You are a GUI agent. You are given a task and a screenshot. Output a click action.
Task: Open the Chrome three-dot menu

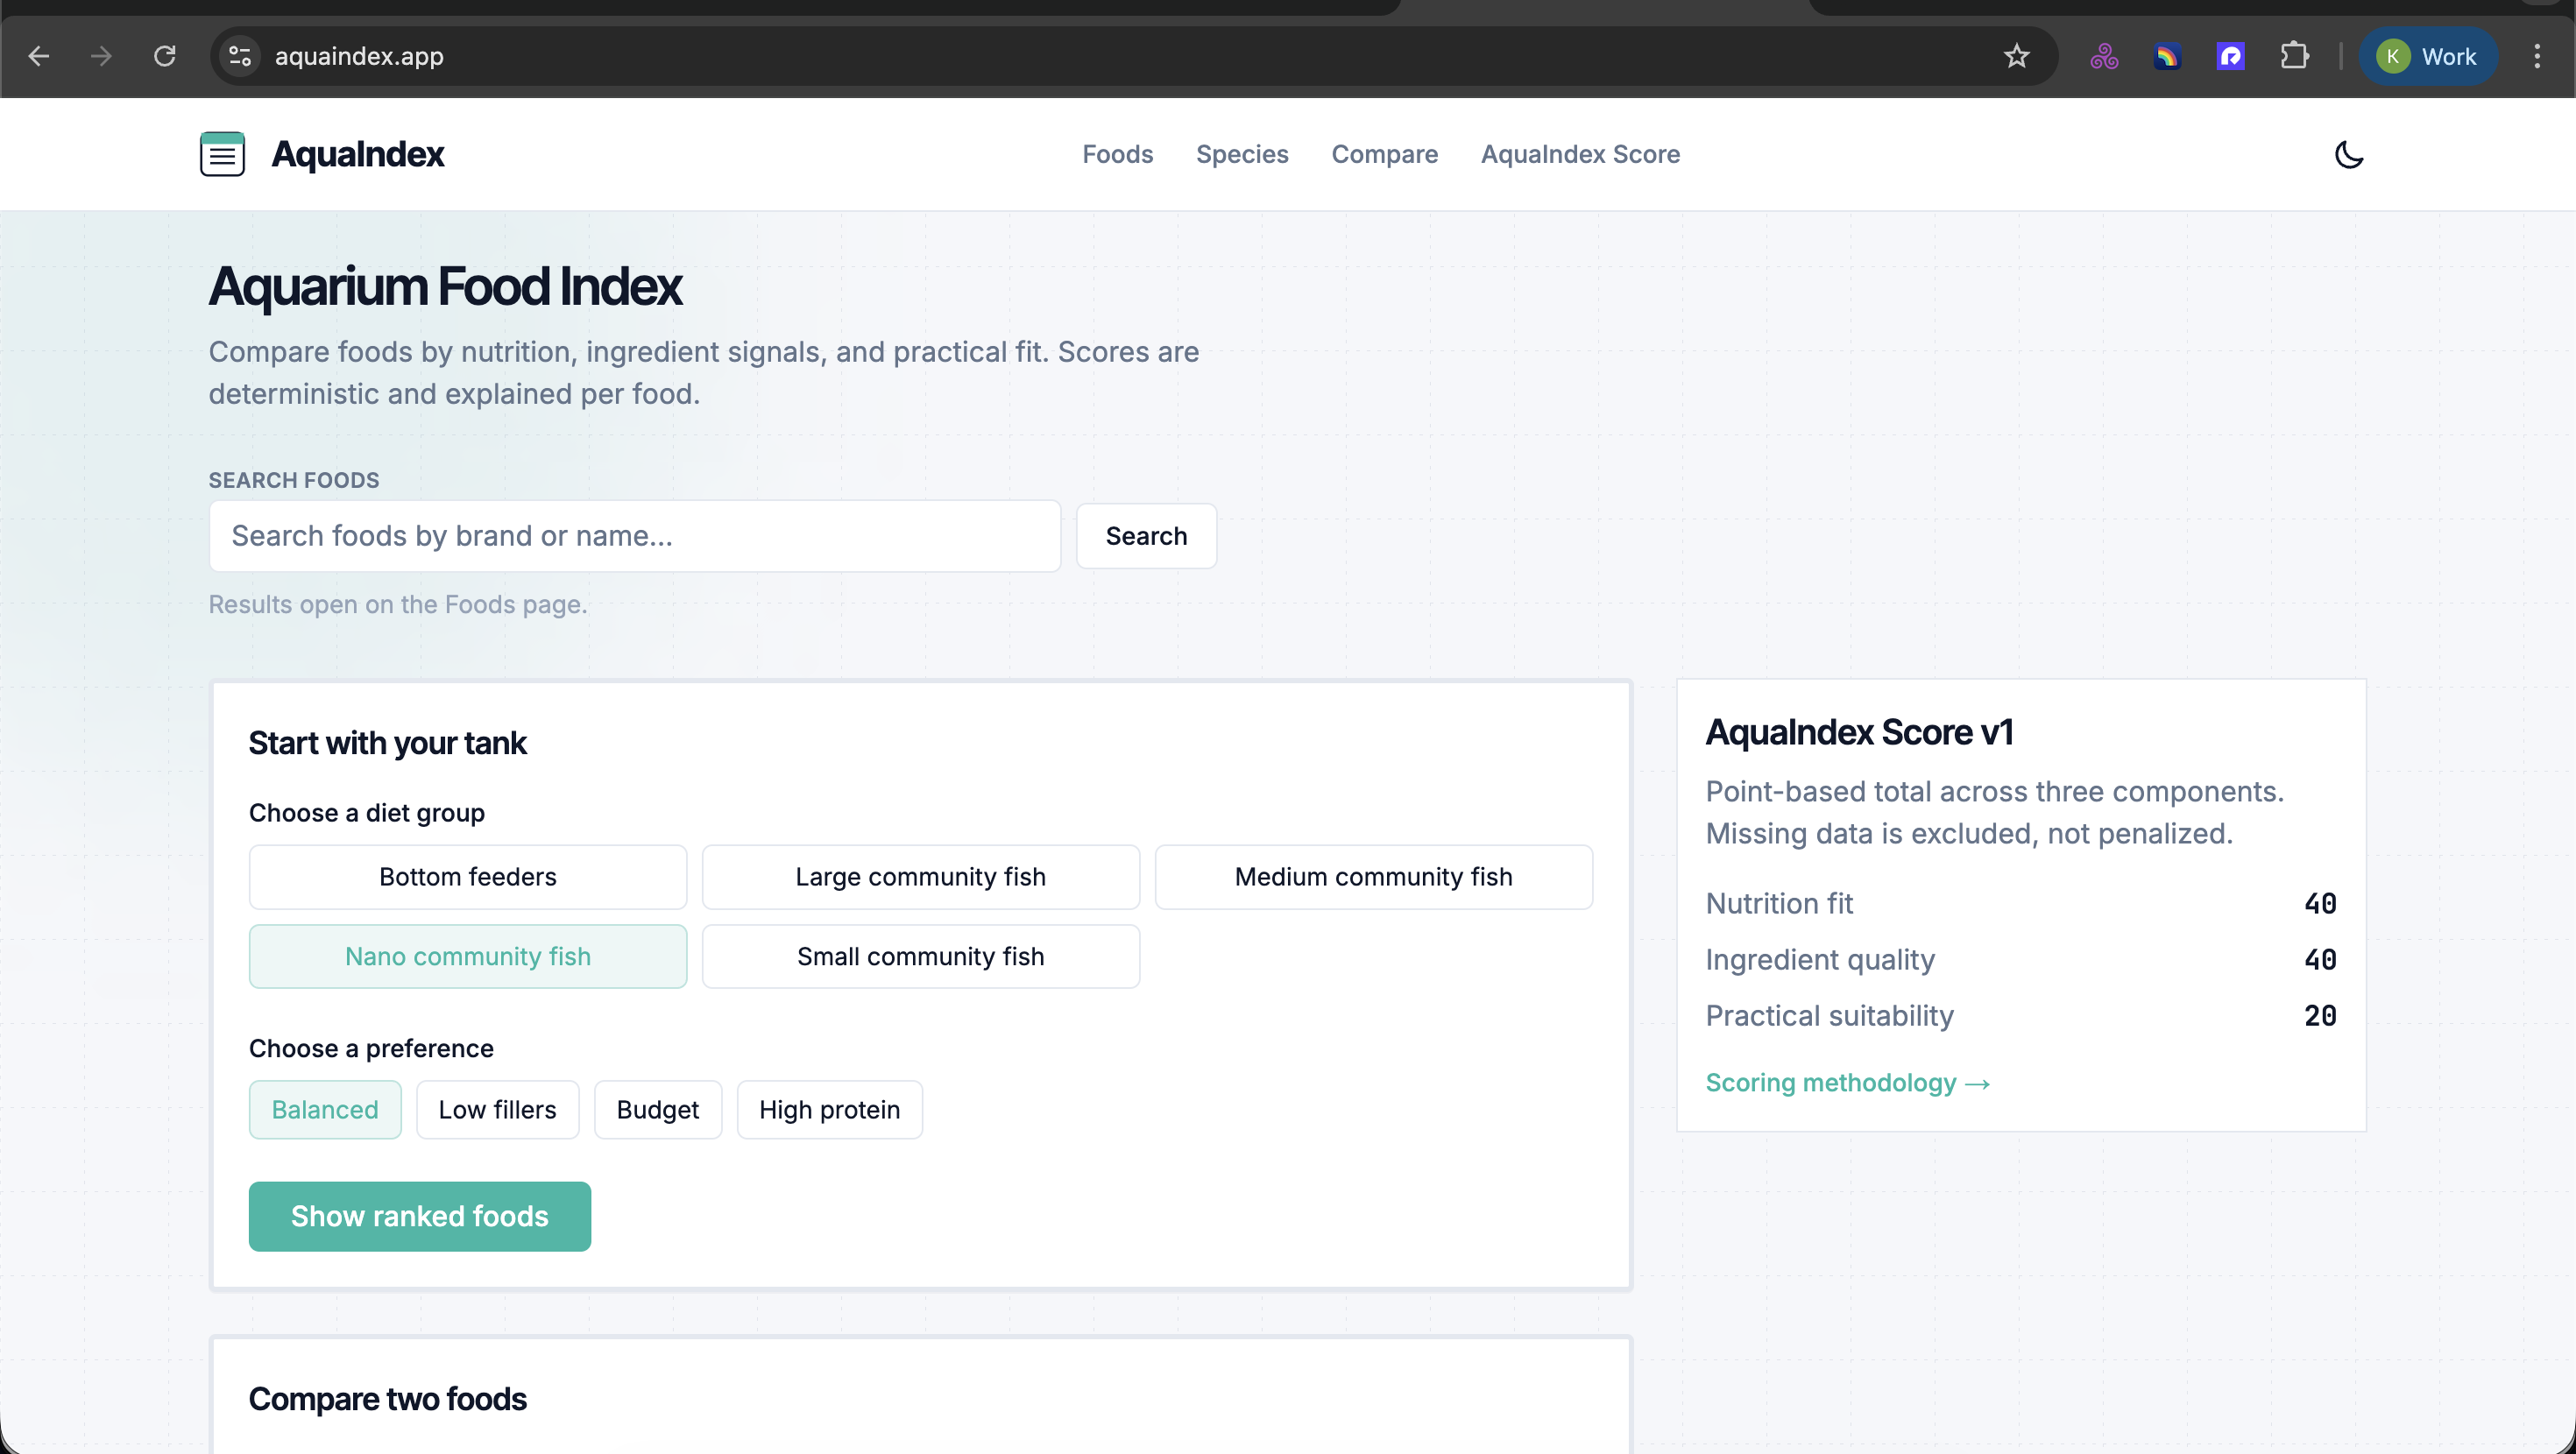point(2537,56)
